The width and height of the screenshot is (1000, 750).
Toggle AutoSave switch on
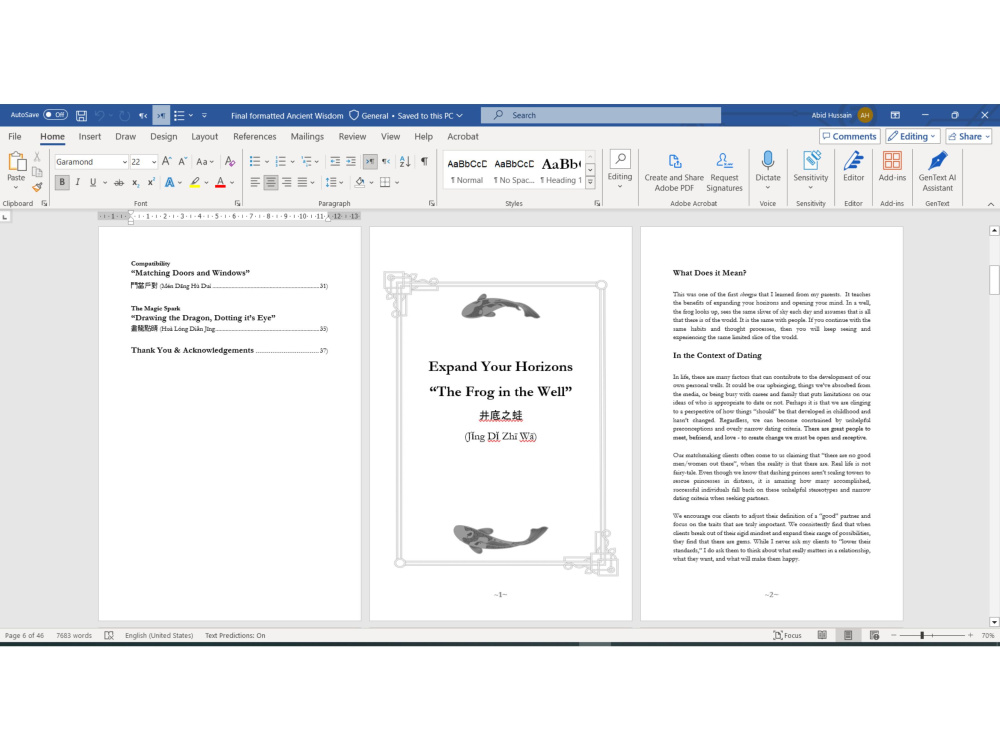pyautogui.click(x=55, y=115)
